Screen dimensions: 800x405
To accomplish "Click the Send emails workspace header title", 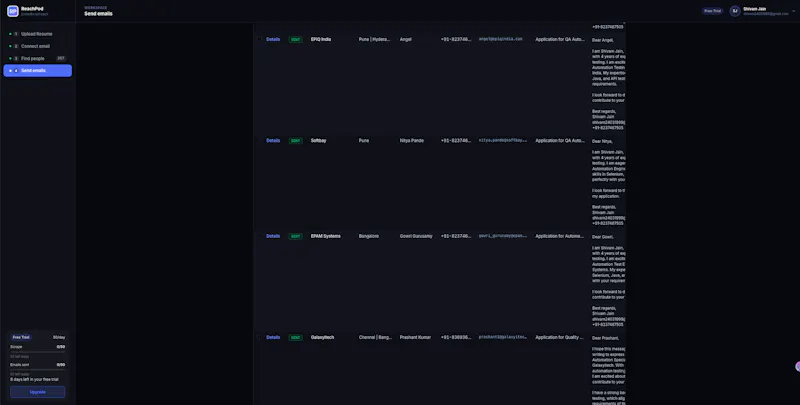I will [98, 14].
